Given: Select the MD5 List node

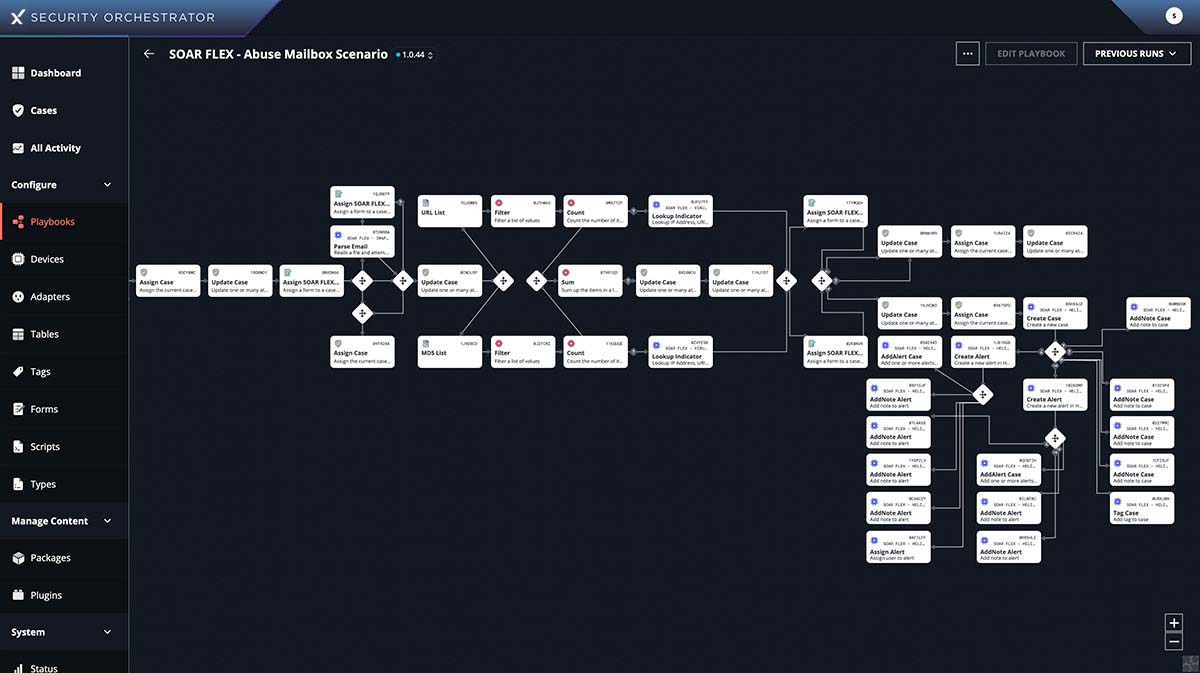Looking at the screenshot, I should click(x=450, y=351).
